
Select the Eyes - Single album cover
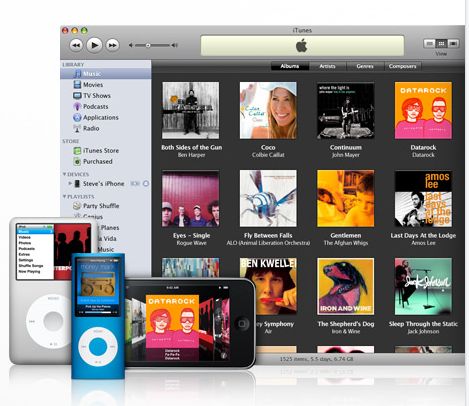tap(191, 199)
